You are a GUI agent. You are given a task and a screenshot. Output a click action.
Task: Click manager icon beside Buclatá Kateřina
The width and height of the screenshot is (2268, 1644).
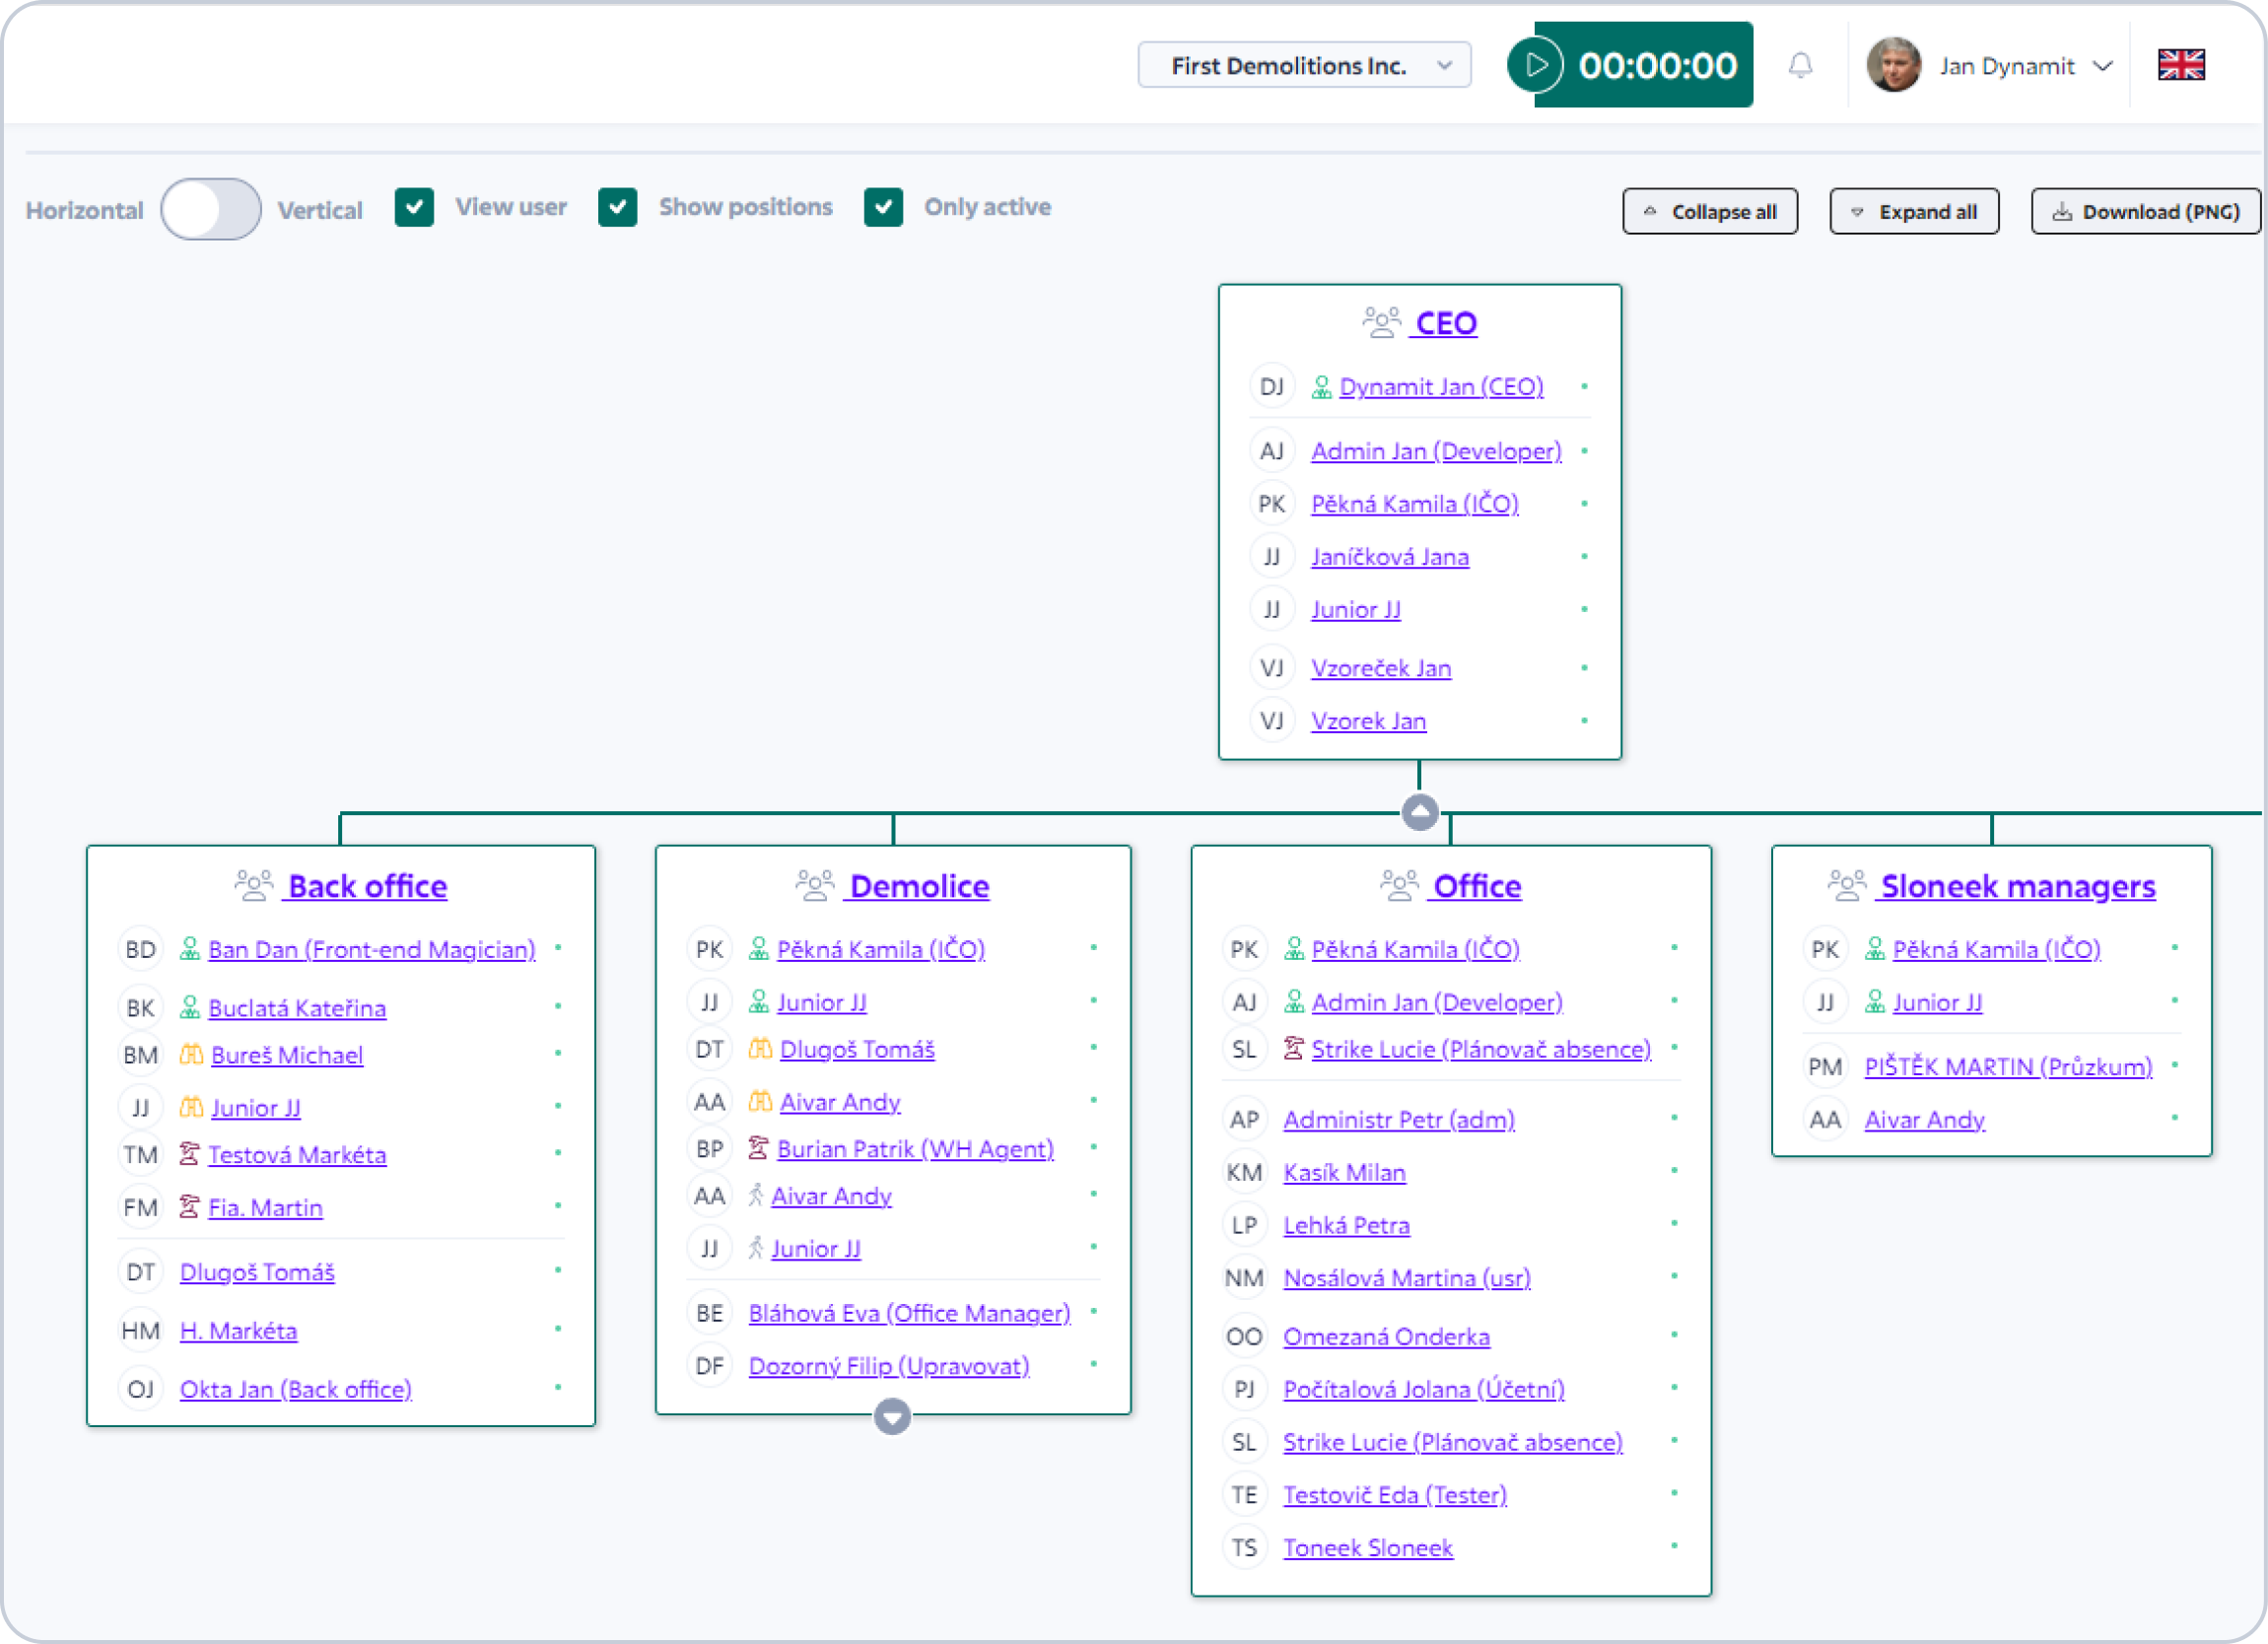pos(189,1007)
